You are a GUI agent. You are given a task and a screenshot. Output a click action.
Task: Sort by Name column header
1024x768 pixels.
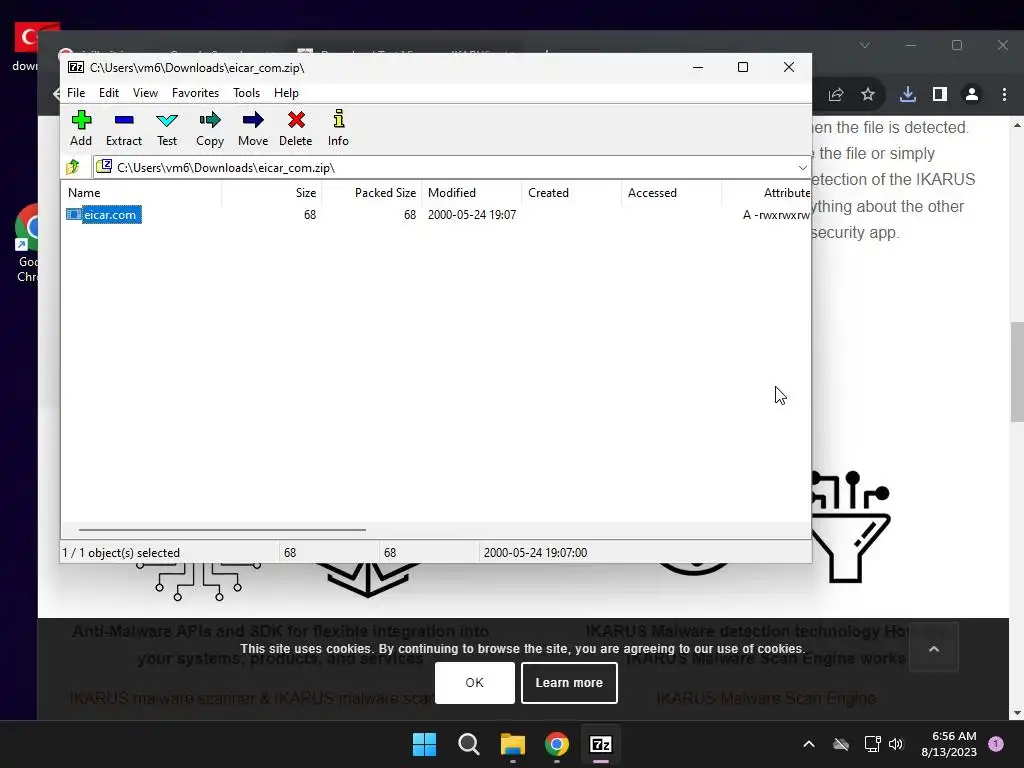(142, 193)
